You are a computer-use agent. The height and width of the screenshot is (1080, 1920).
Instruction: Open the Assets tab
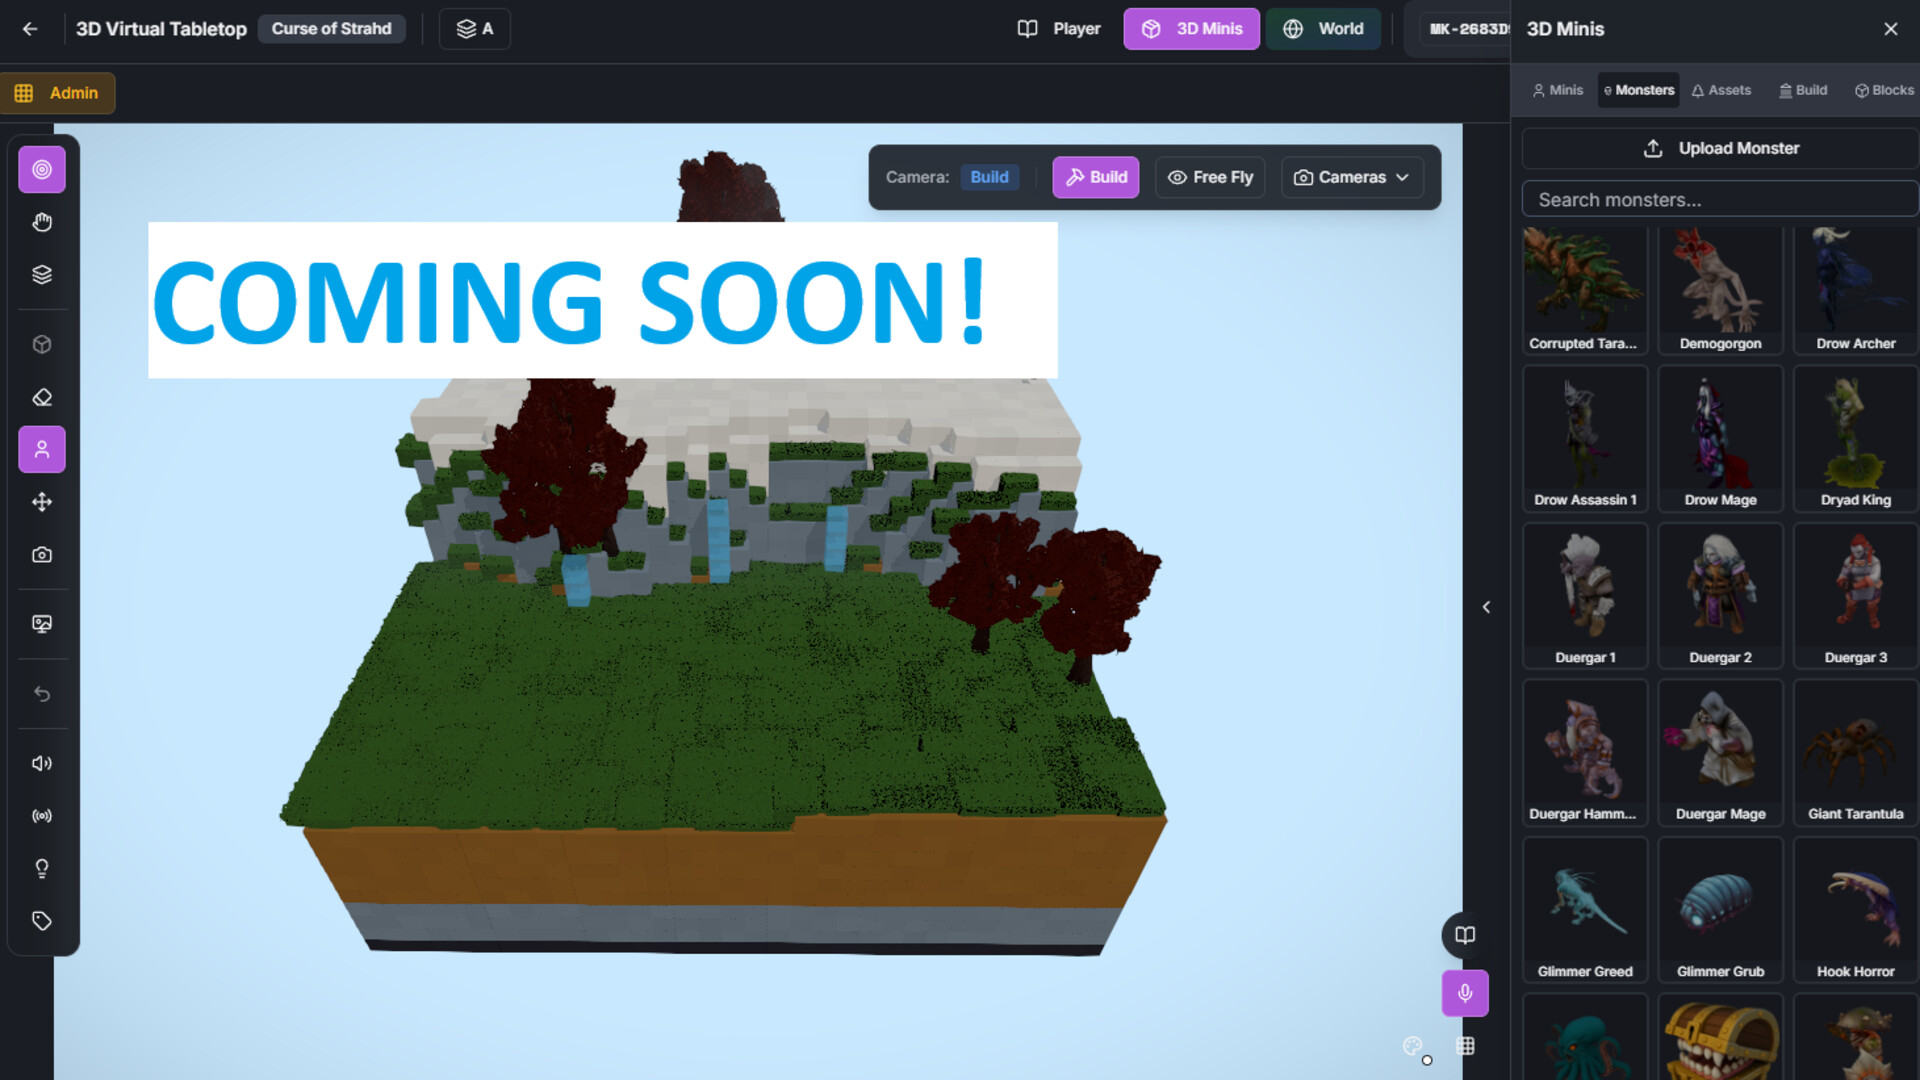(1721, 90)
